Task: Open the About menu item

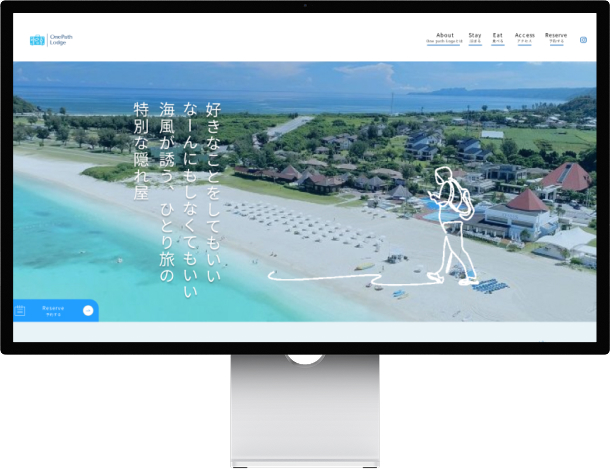Action: click(445, 35)
